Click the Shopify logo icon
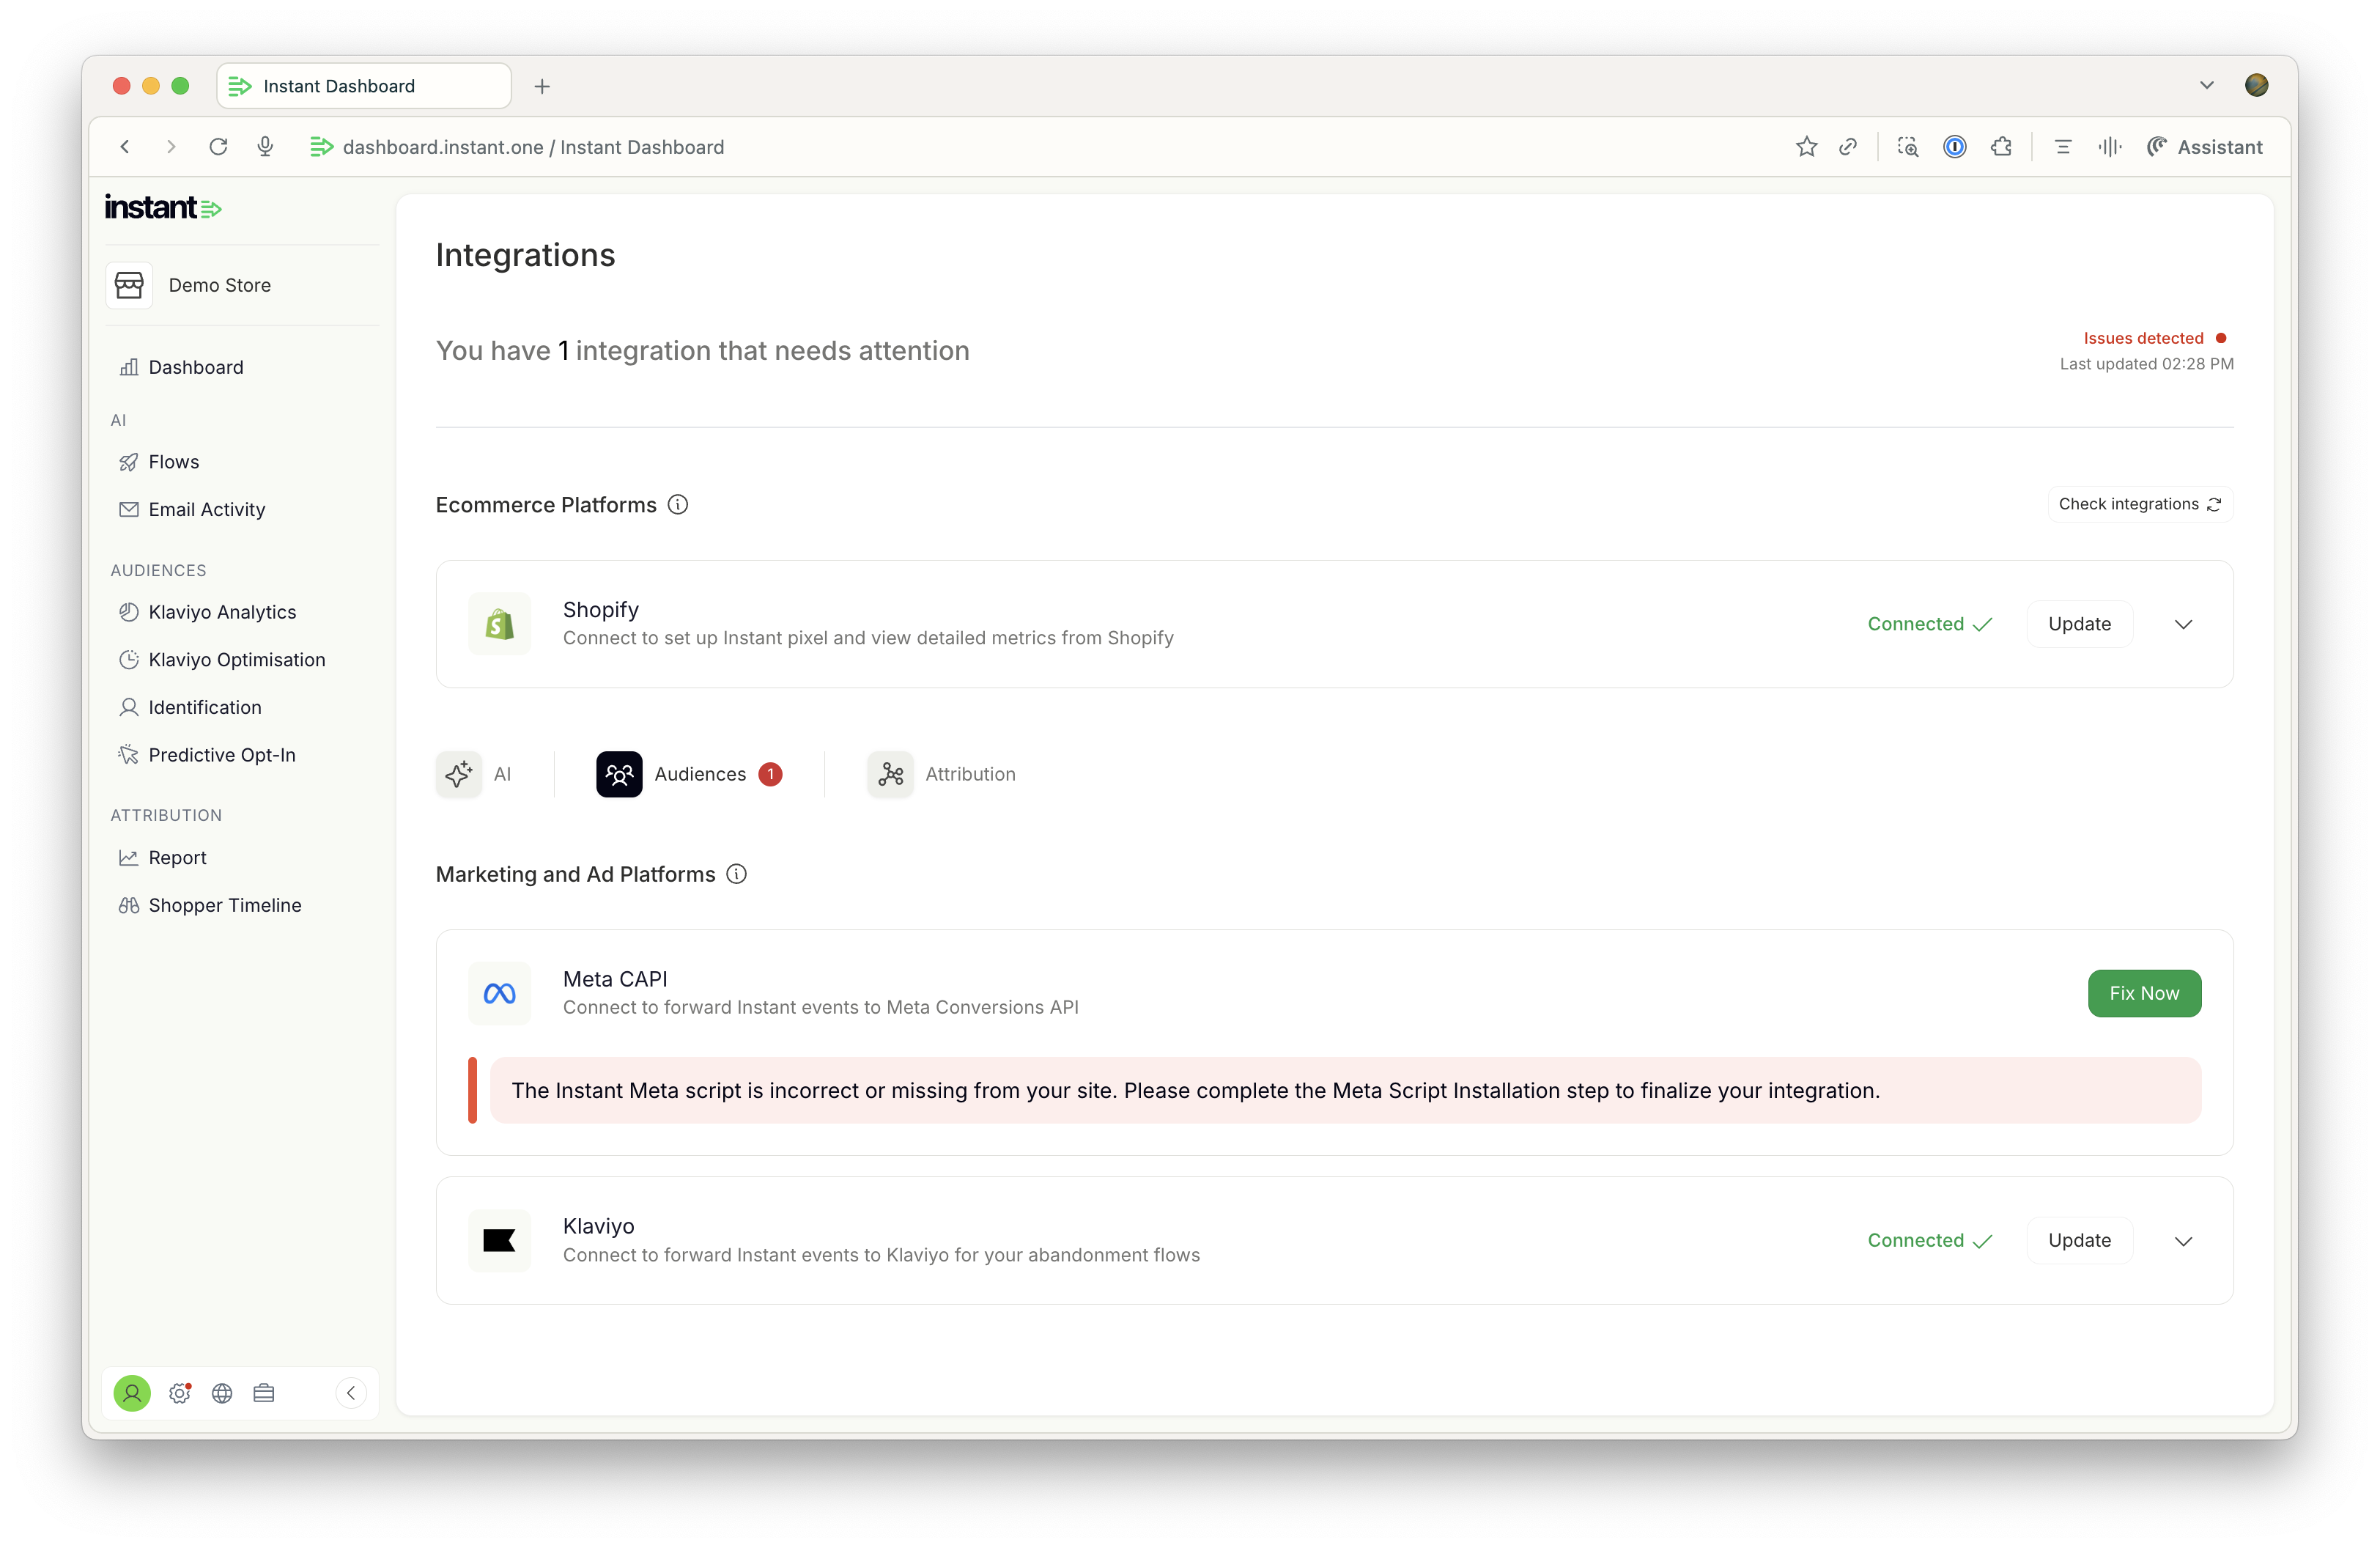 (499, 624)
